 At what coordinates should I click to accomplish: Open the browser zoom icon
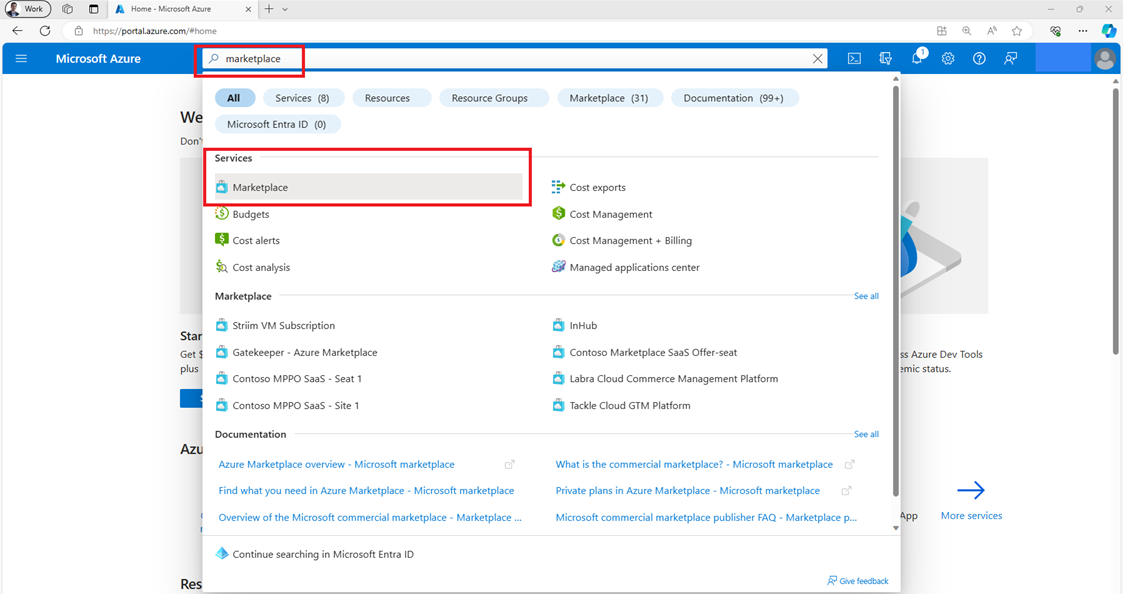pyautogui.click(x=966, y=31)
